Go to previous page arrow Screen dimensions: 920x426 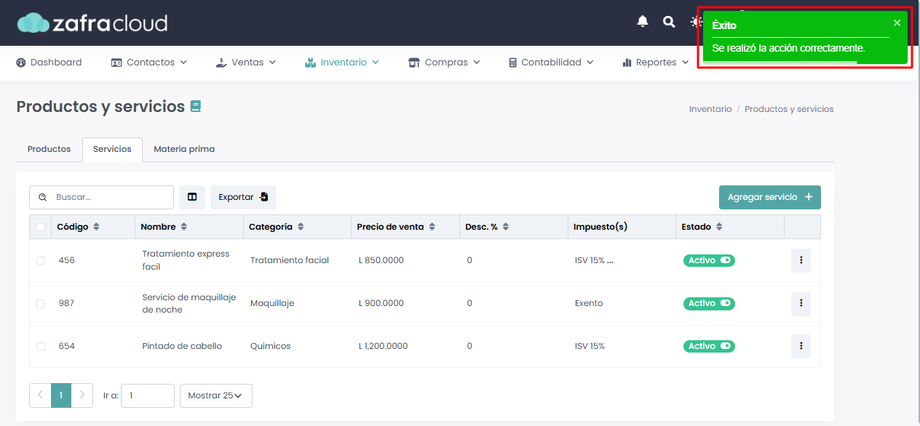click(x=40, y=395)
